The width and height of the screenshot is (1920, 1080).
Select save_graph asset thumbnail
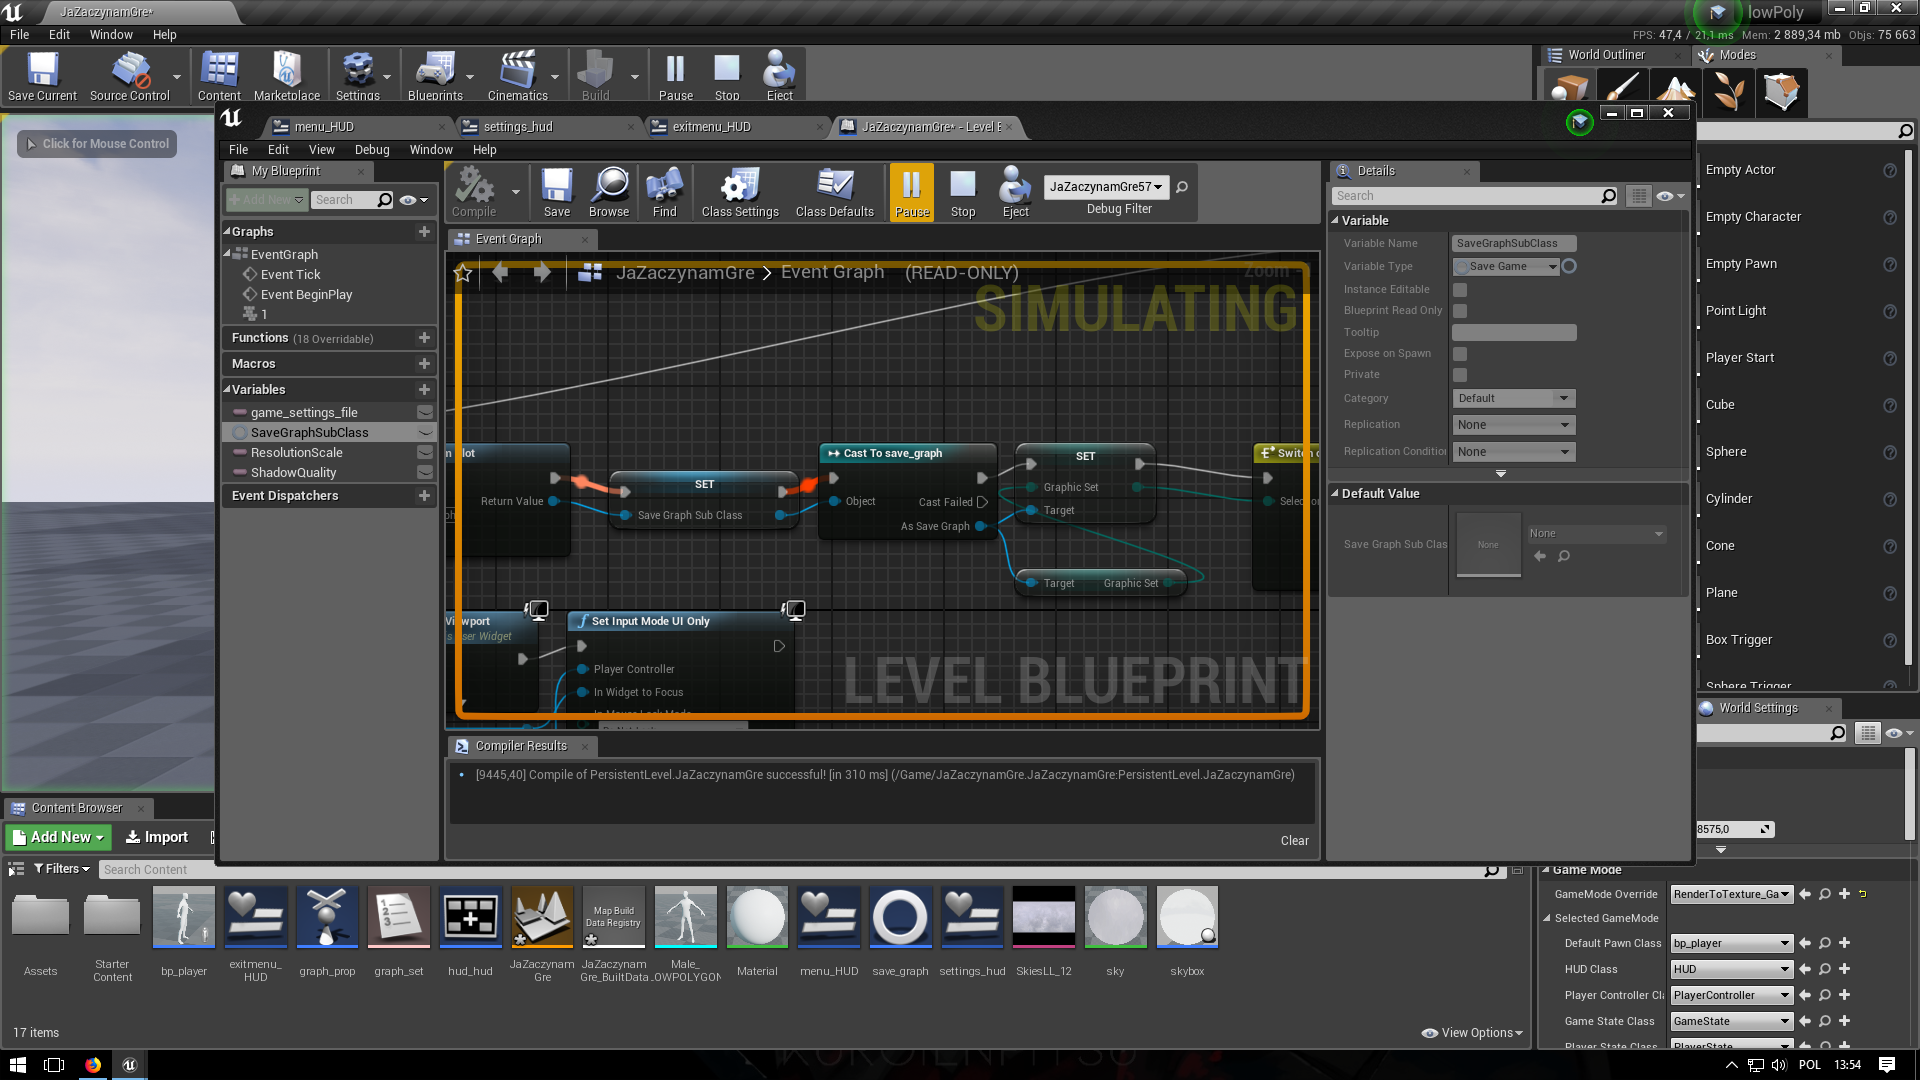900,917
